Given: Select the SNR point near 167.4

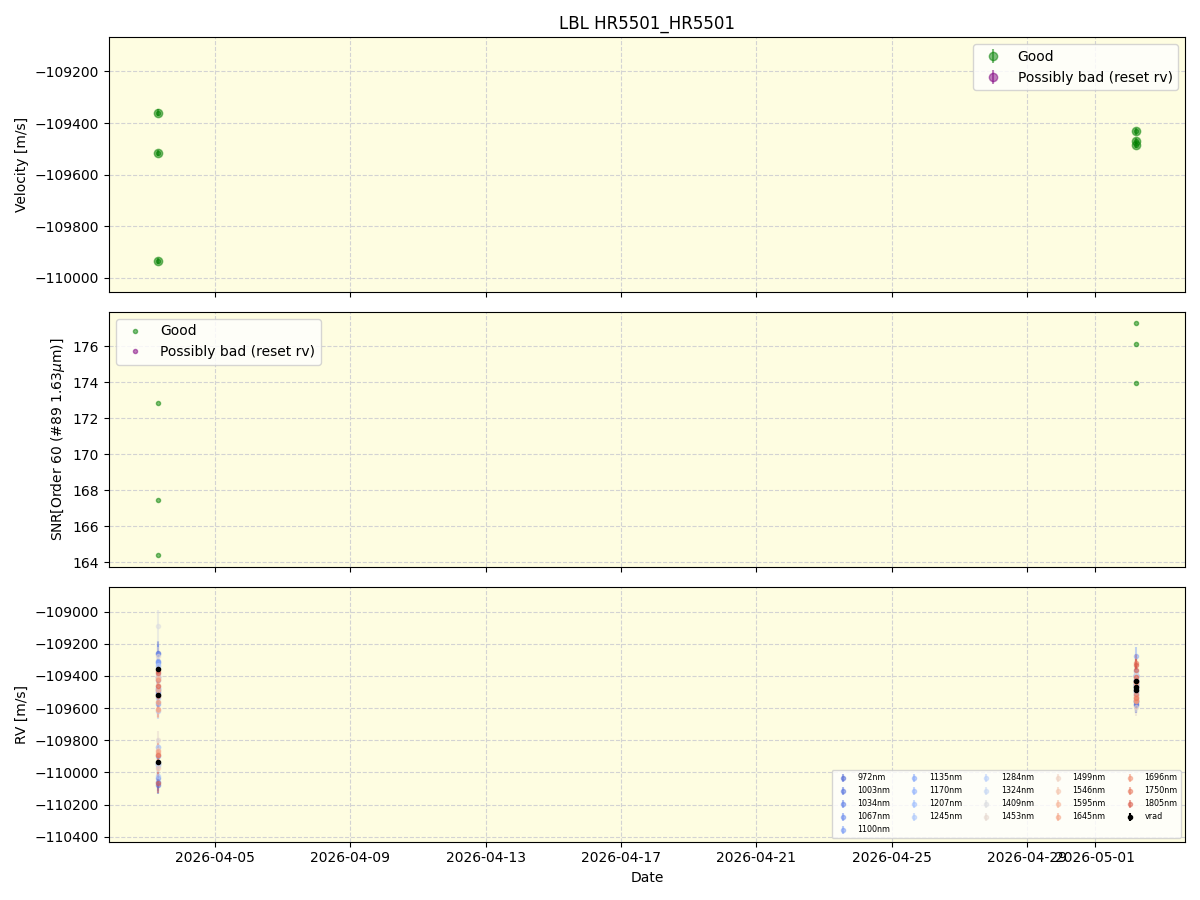Looking at the screenshot, I should tap(158, 500).
